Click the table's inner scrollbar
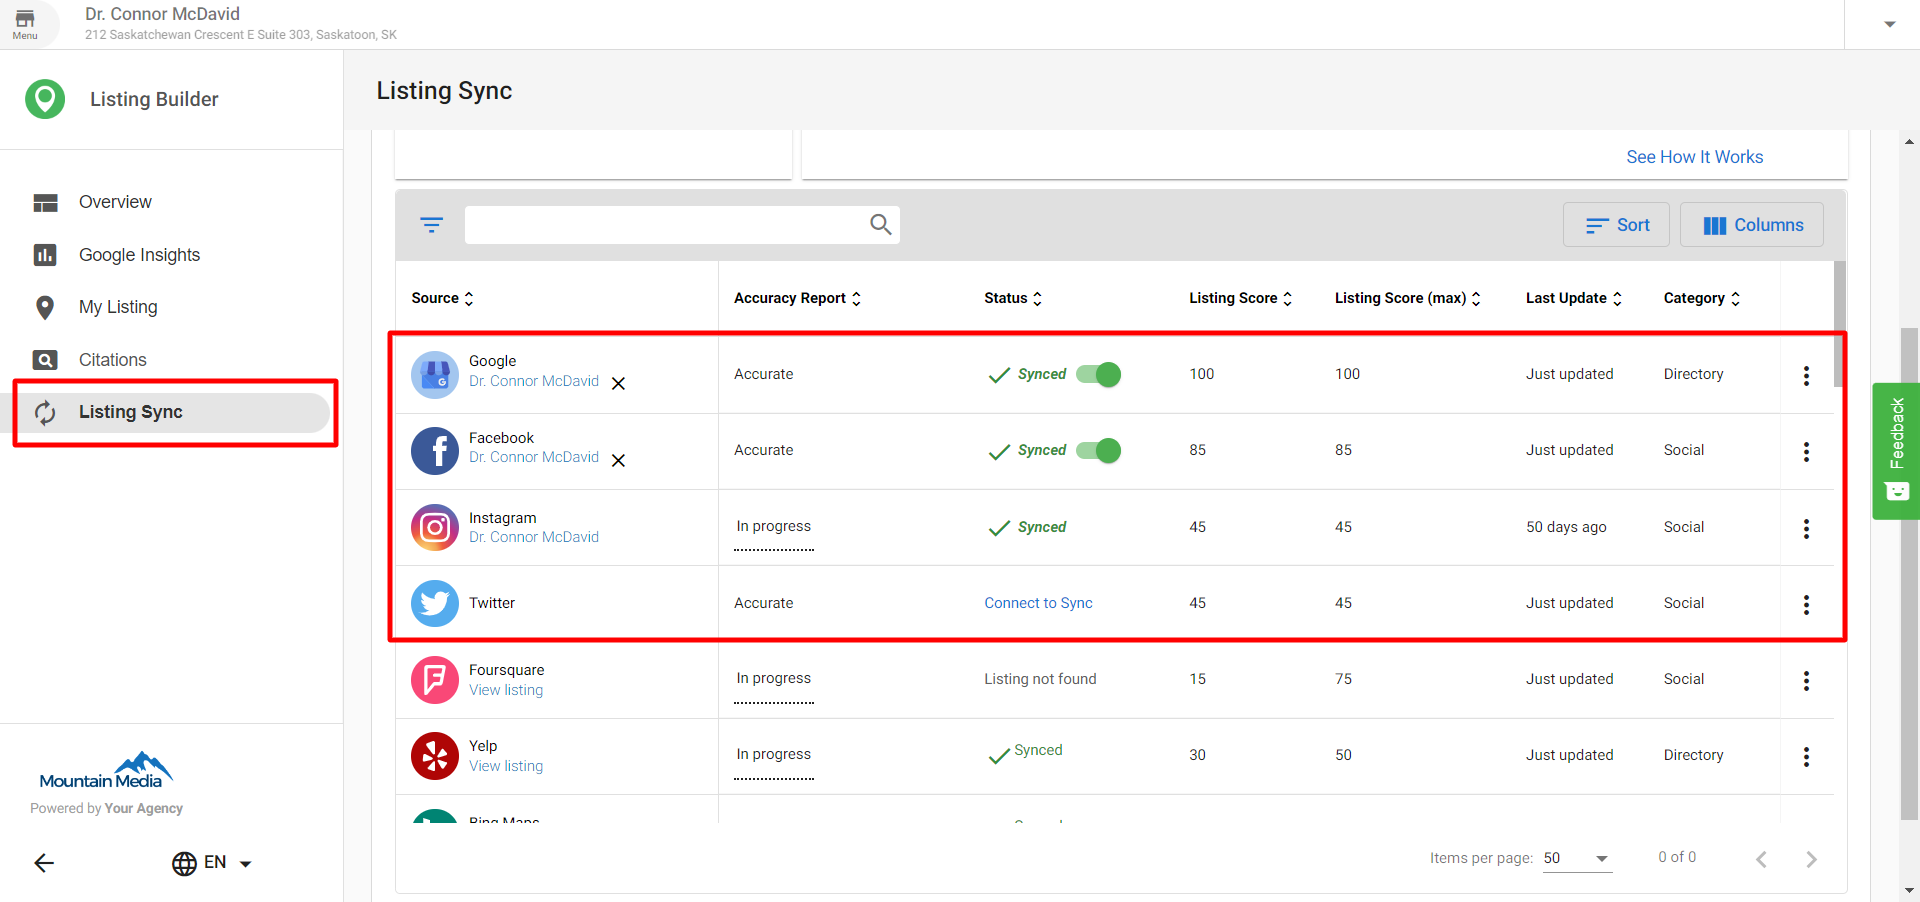This screenshot has width=1920, height=902. (x=1840, y=324)
